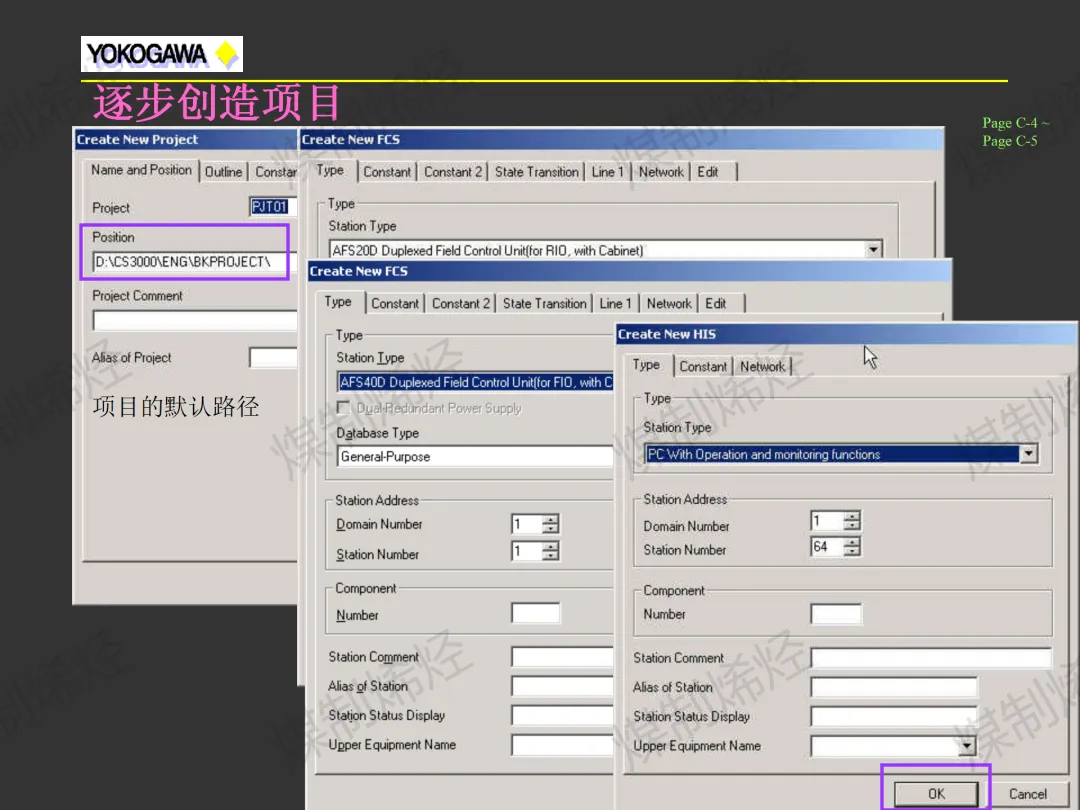Open AFS20D Station Type dropdown arrow

point(873,249)
